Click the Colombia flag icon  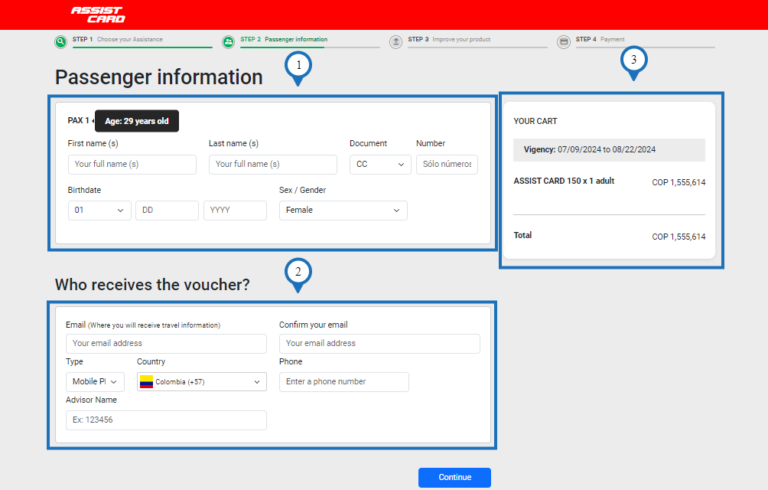(146, 382)
